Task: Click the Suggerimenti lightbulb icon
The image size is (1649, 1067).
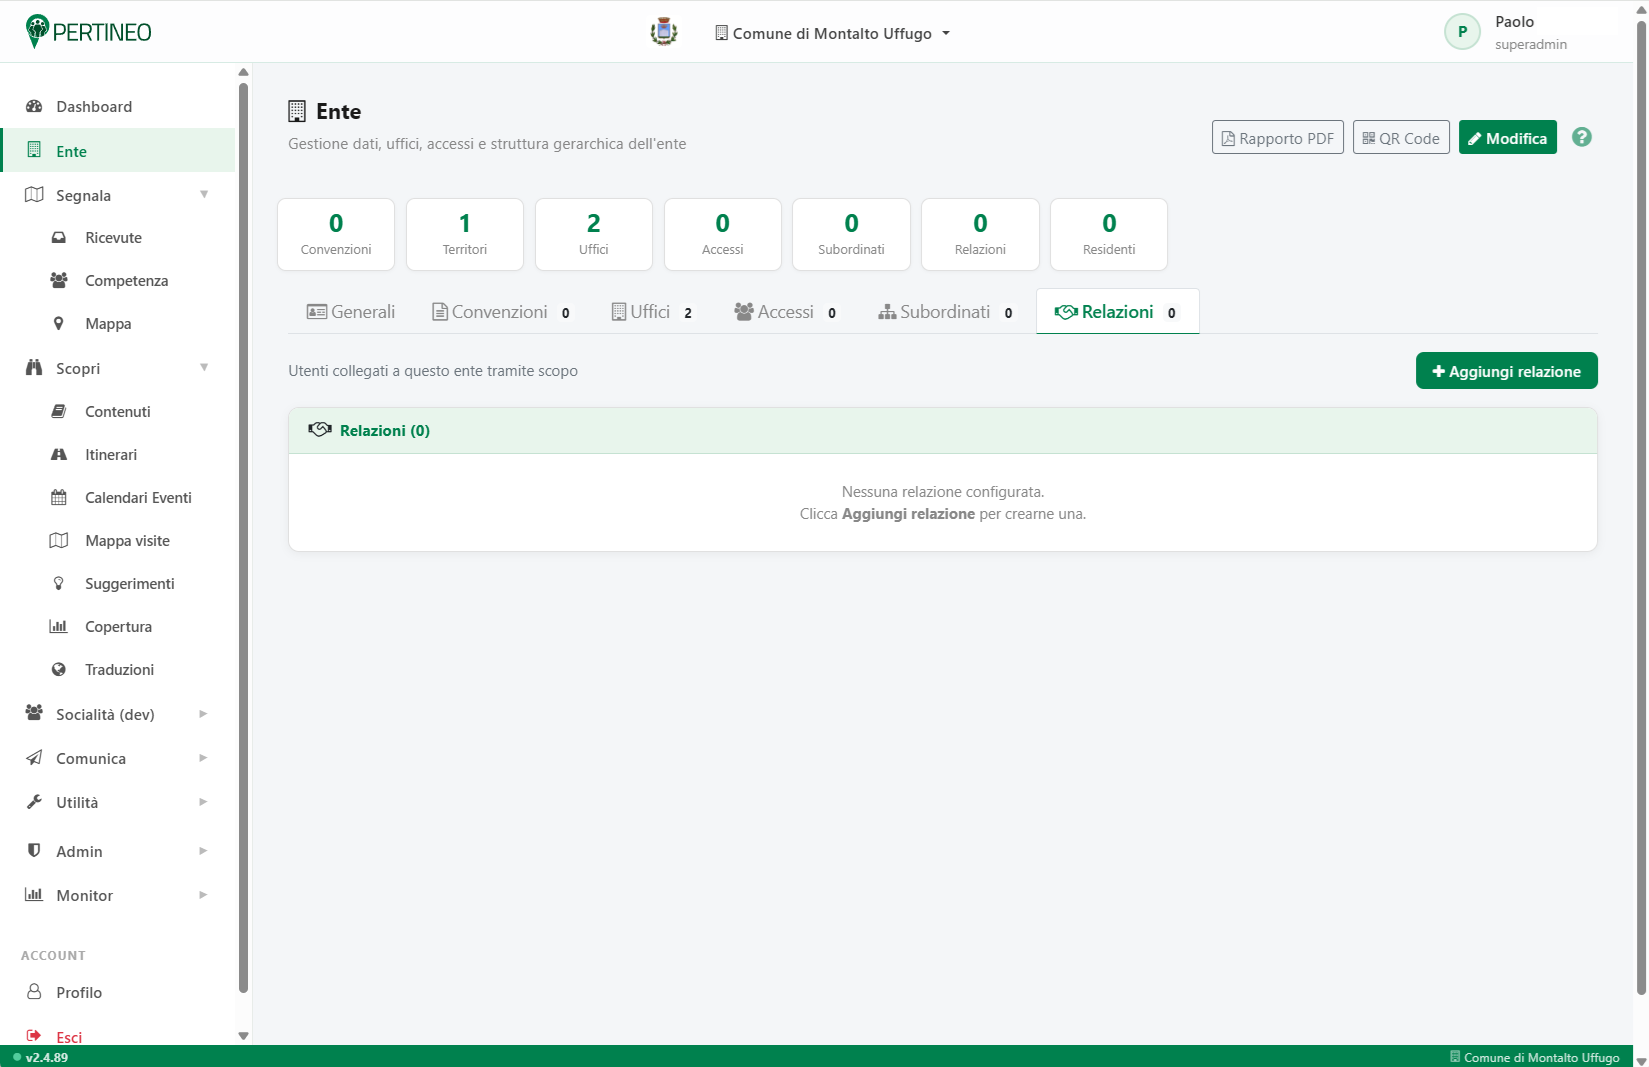Action: click(59, 583)
